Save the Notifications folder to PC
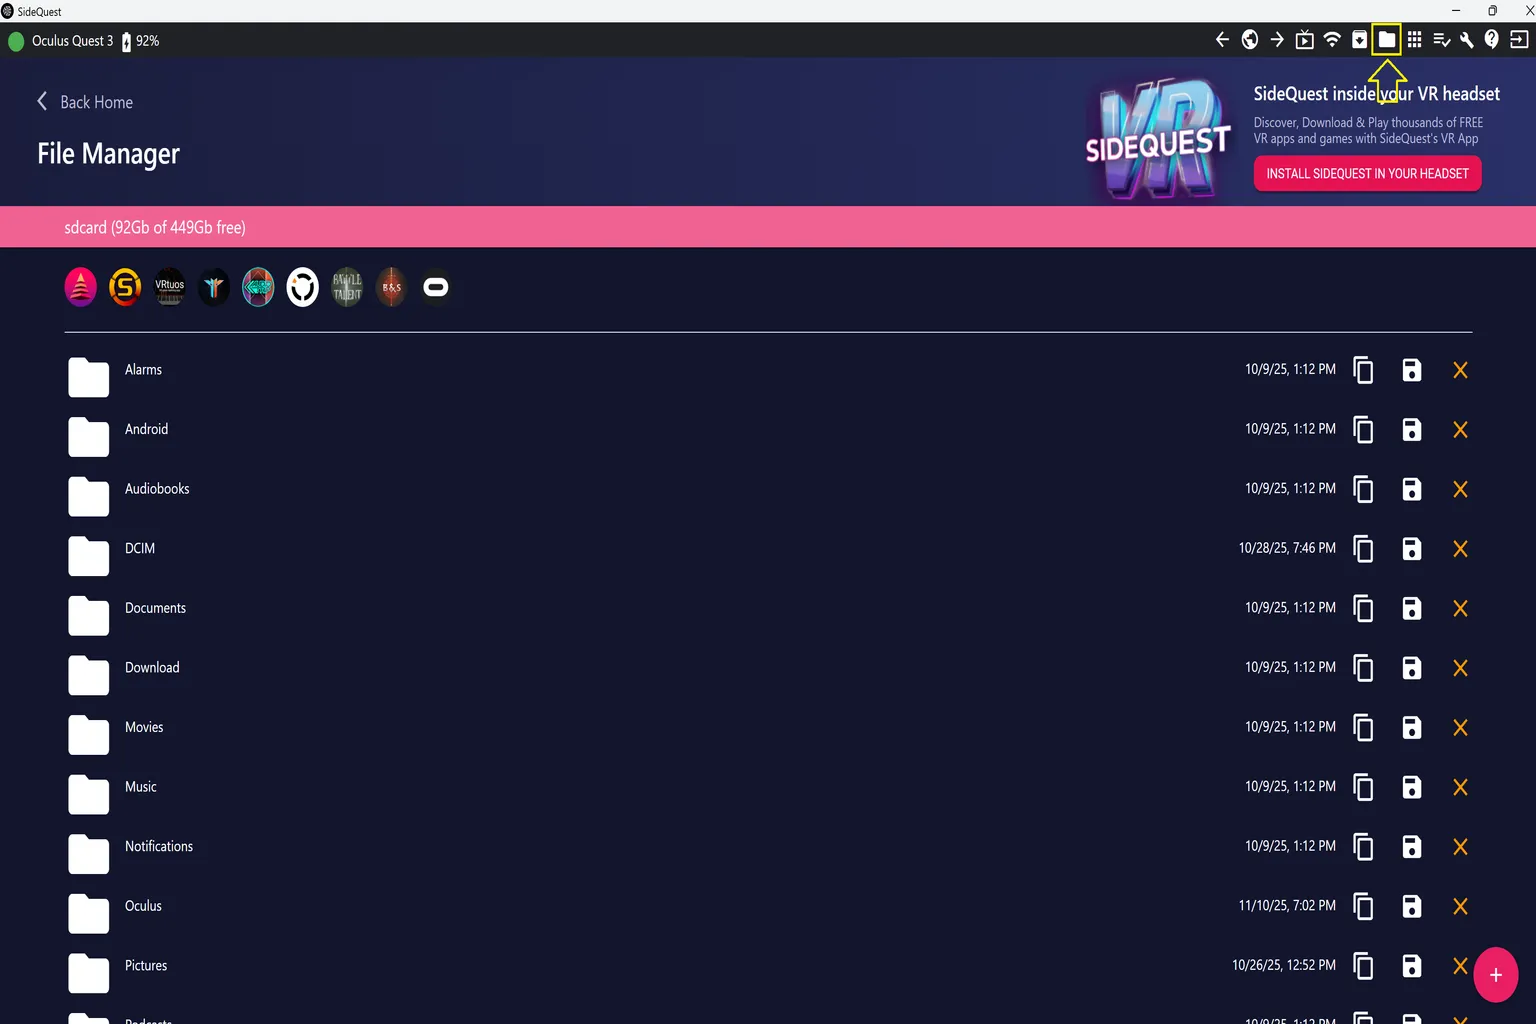1536x1024 pixels. point(1412,847)
